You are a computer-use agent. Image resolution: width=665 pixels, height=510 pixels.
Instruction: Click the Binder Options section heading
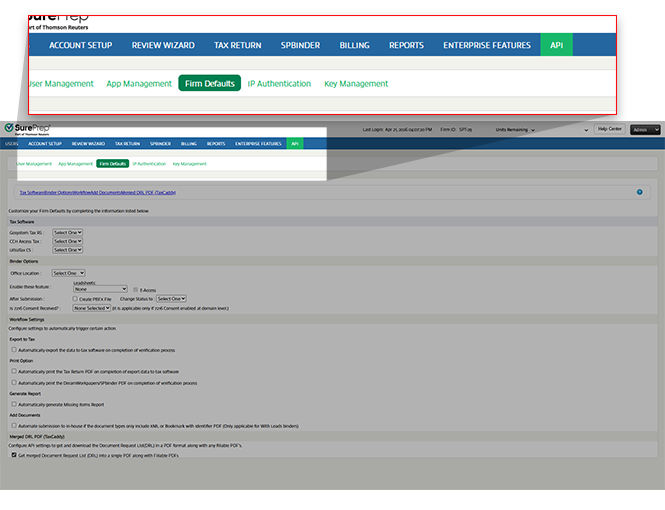point(24,261)
